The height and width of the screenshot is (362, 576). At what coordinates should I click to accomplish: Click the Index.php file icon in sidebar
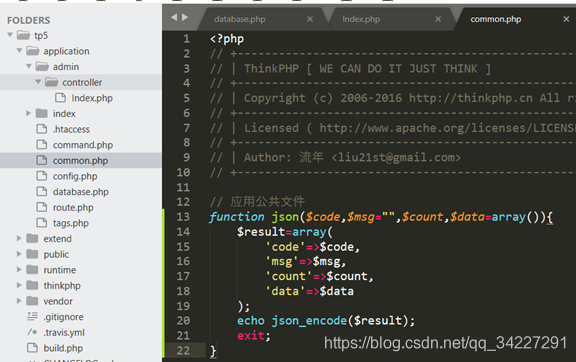click(60, 98)
